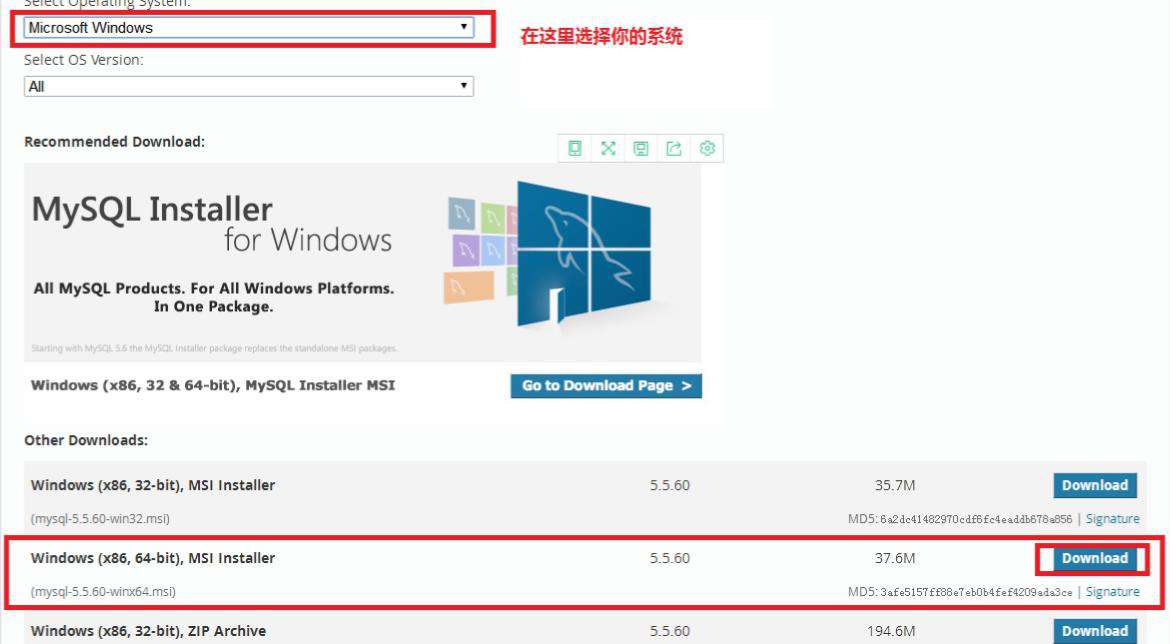Click the Go to Download Page button
1170x644 pixels.
coord(606,386)
